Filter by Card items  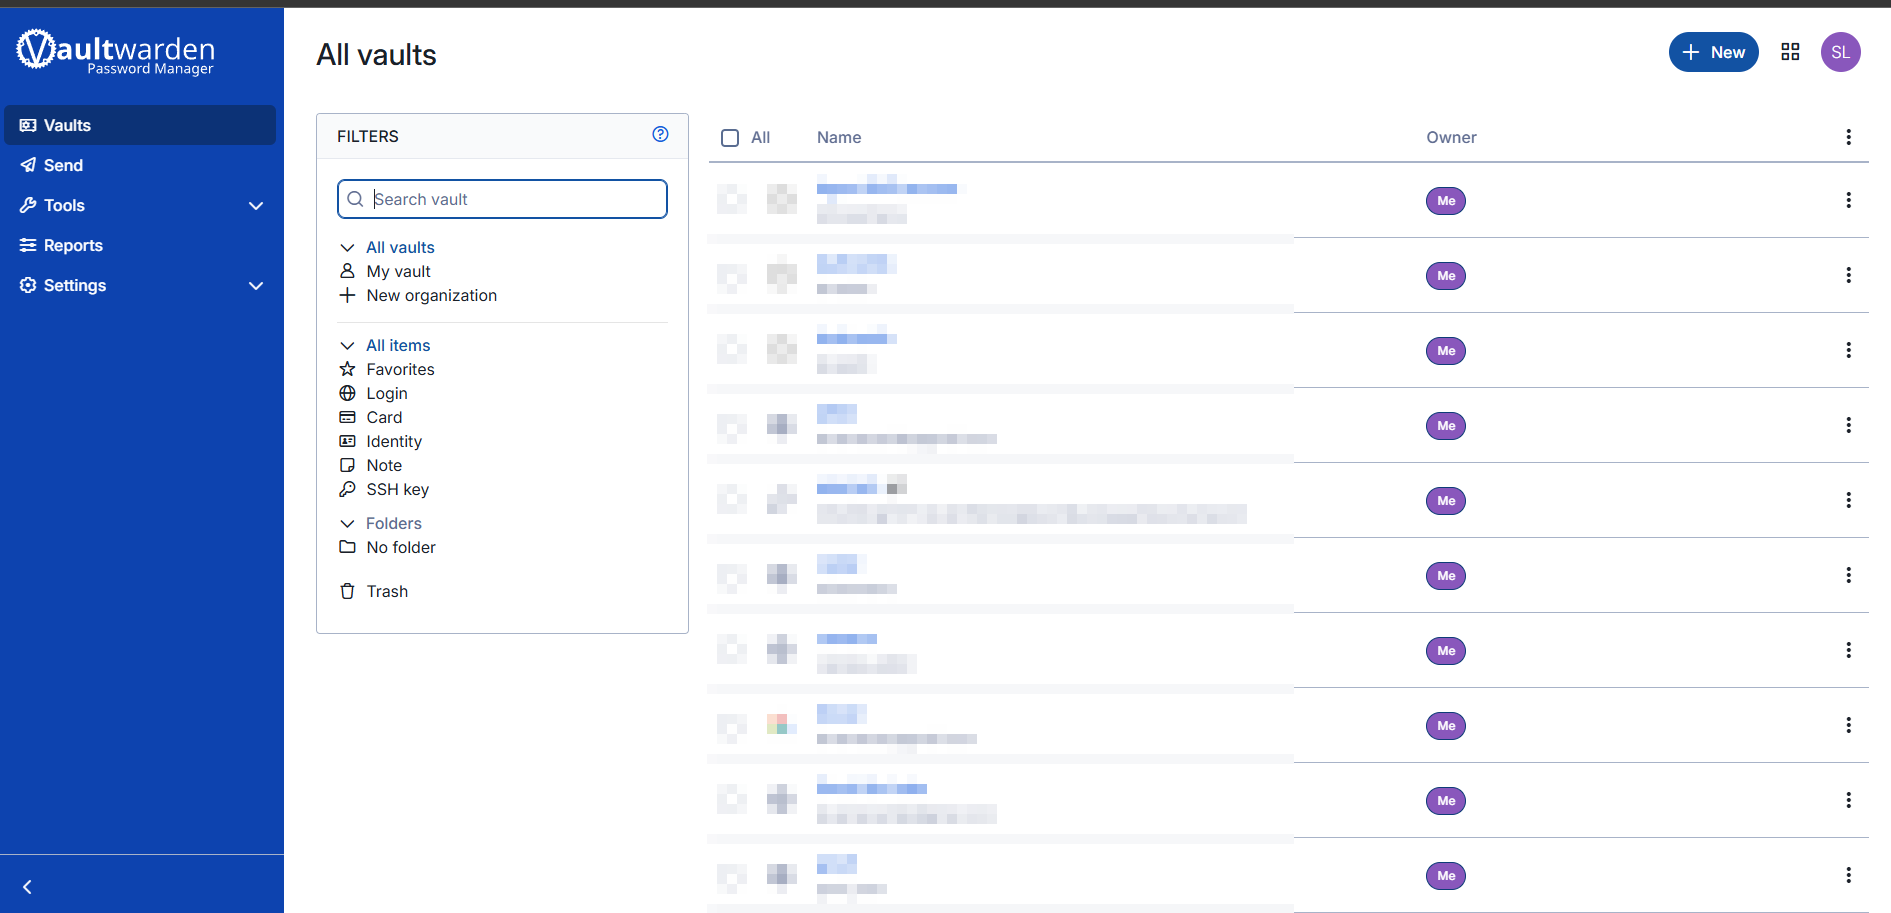384,417
